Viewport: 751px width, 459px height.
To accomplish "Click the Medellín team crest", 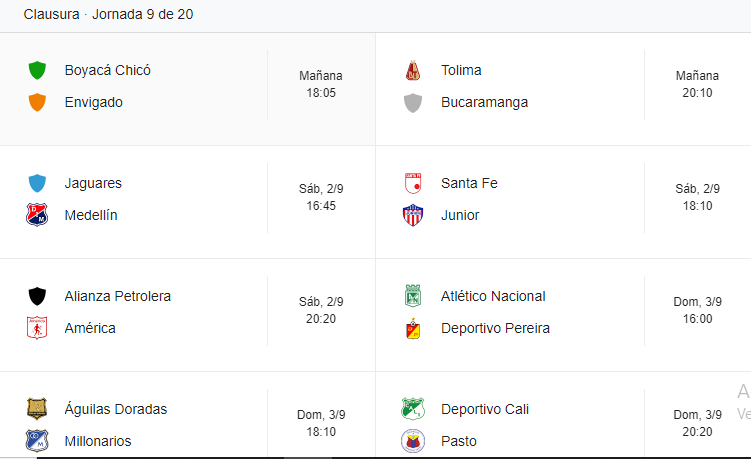I will point(37,215).
